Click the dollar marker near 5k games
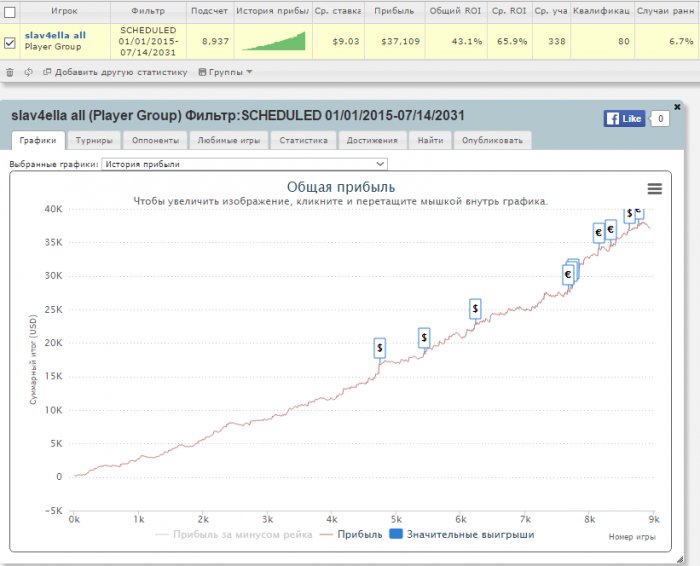700x566 pixels. pyautogui.click(x=379, y=347)
